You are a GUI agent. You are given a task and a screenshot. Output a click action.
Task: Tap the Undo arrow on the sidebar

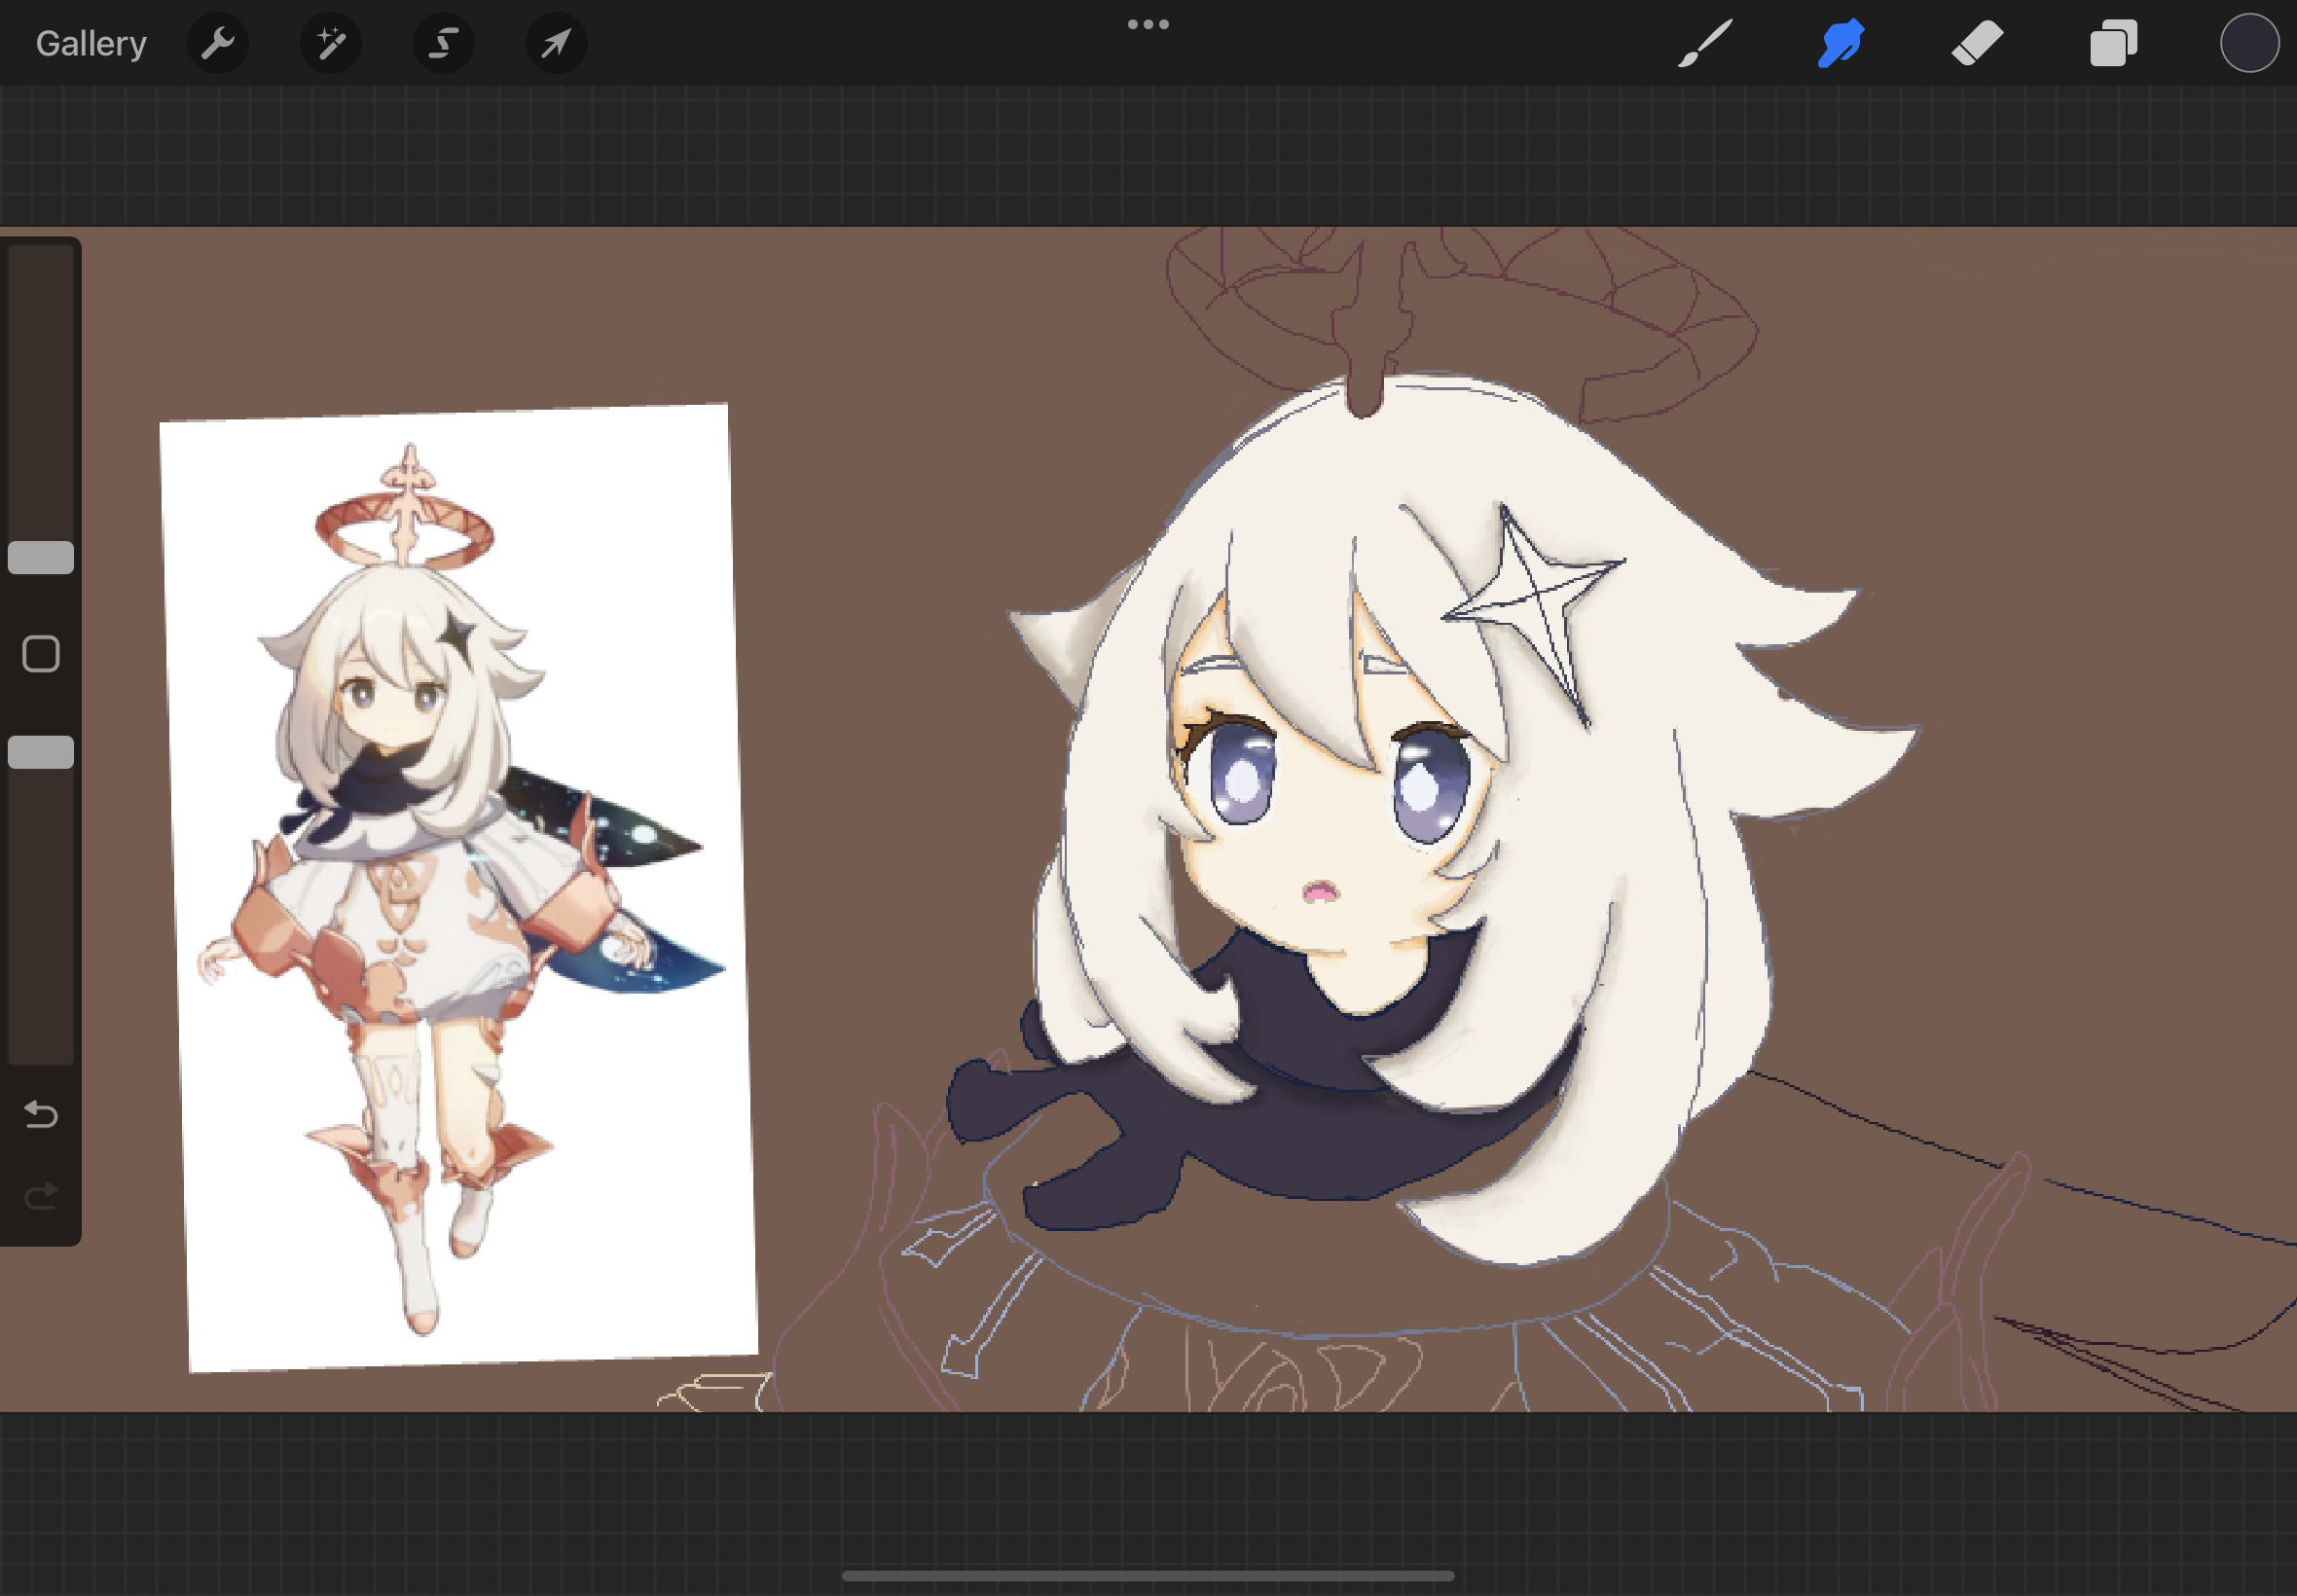[40, 1115]
